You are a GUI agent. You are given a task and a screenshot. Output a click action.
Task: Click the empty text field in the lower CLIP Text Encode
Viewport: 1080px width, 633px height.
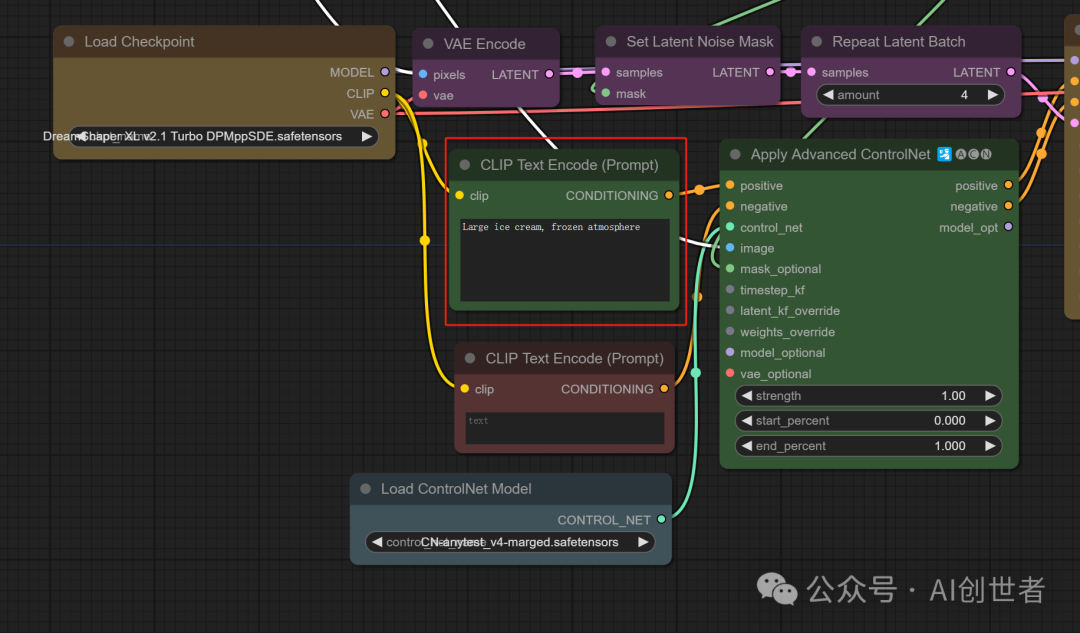(x=564, y=428)
